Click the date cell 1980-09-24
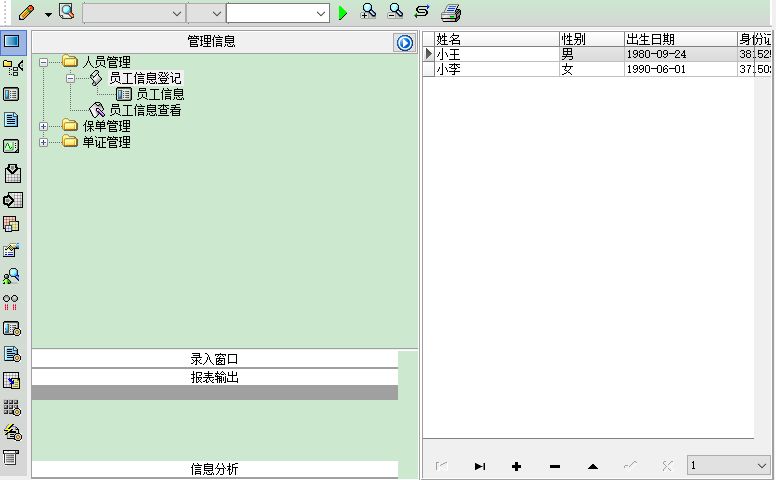 [x=681, y=54]
